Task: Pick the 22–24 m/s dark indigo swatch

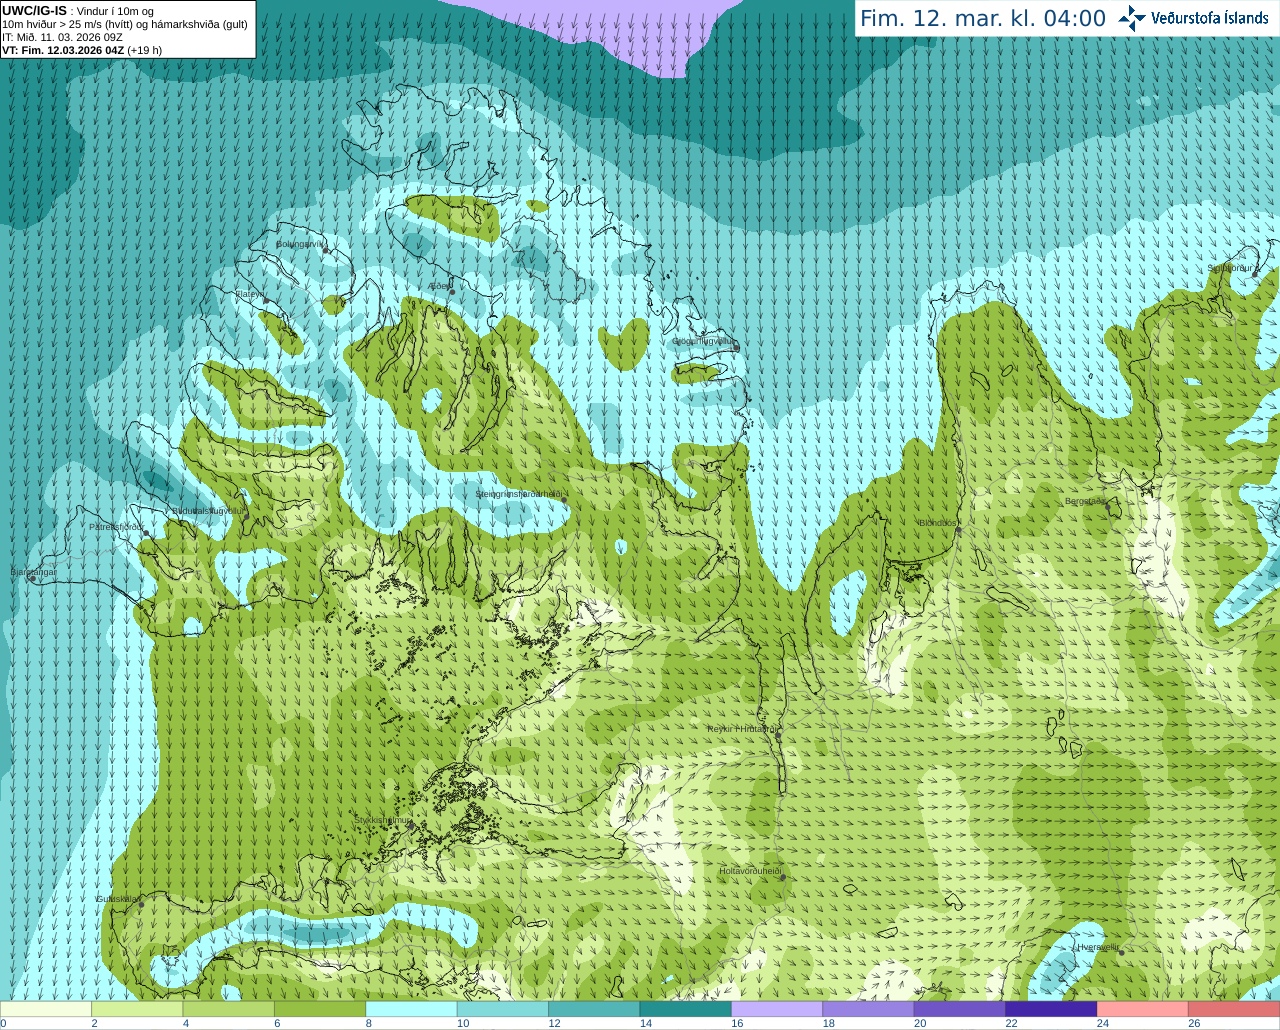Action: 1051,1009
